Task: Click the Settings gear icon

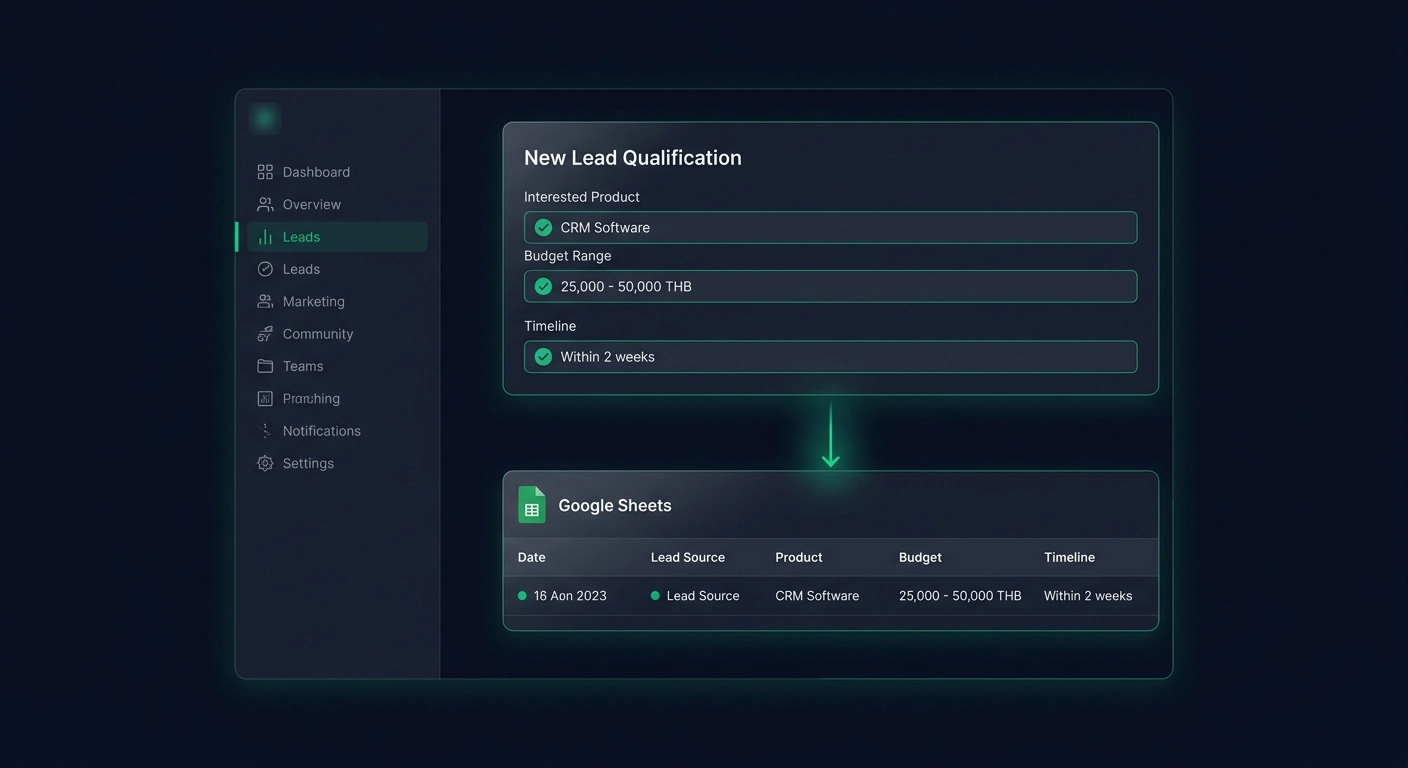Action: tap(265, 463)
